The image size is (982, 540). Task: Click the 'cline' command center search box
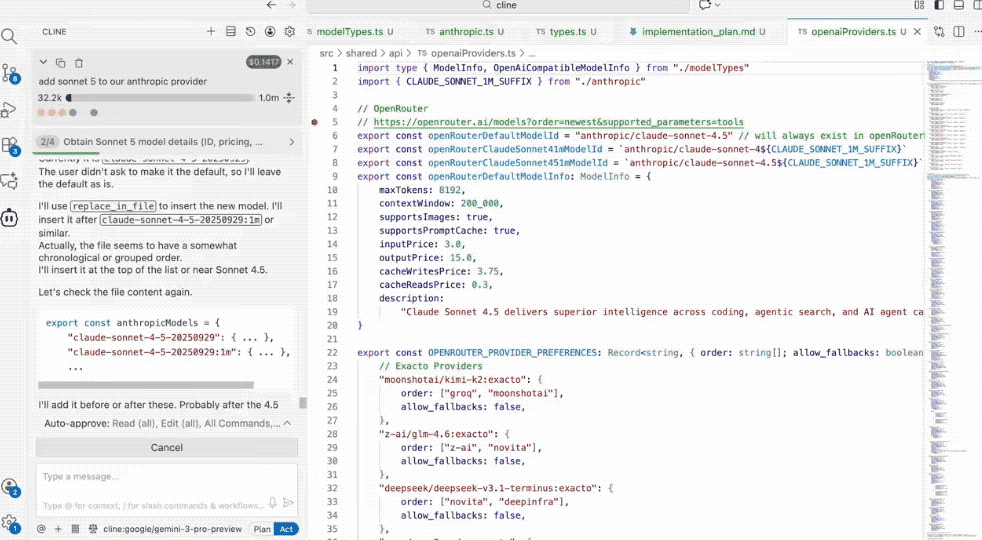[x=499, y=6]
